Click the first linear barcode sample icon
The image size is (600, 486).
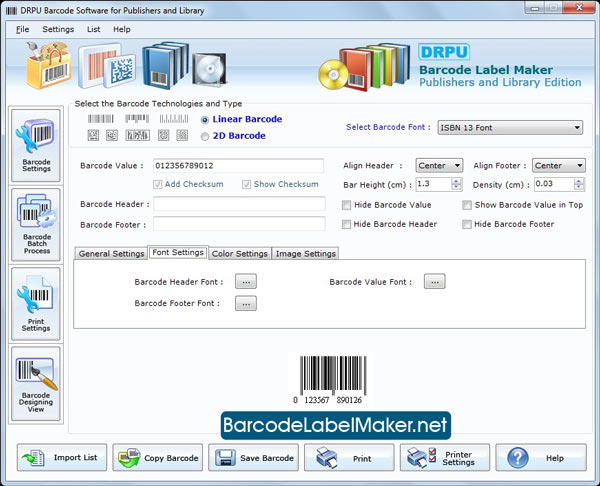tap(101, 119)
